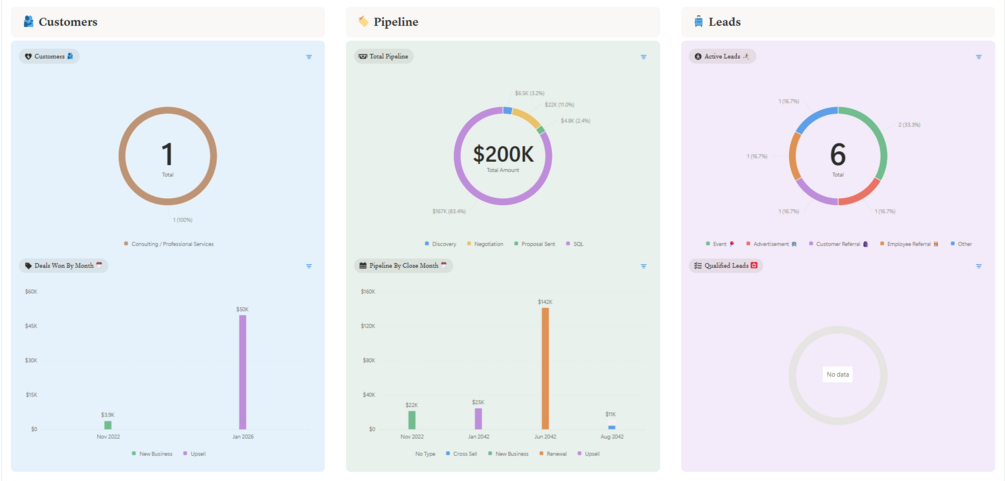Click the purple $25K bar for Jan 2042
Viewport: 1005px width, 481px height.
pyautogui.click(x=478, y=418)
